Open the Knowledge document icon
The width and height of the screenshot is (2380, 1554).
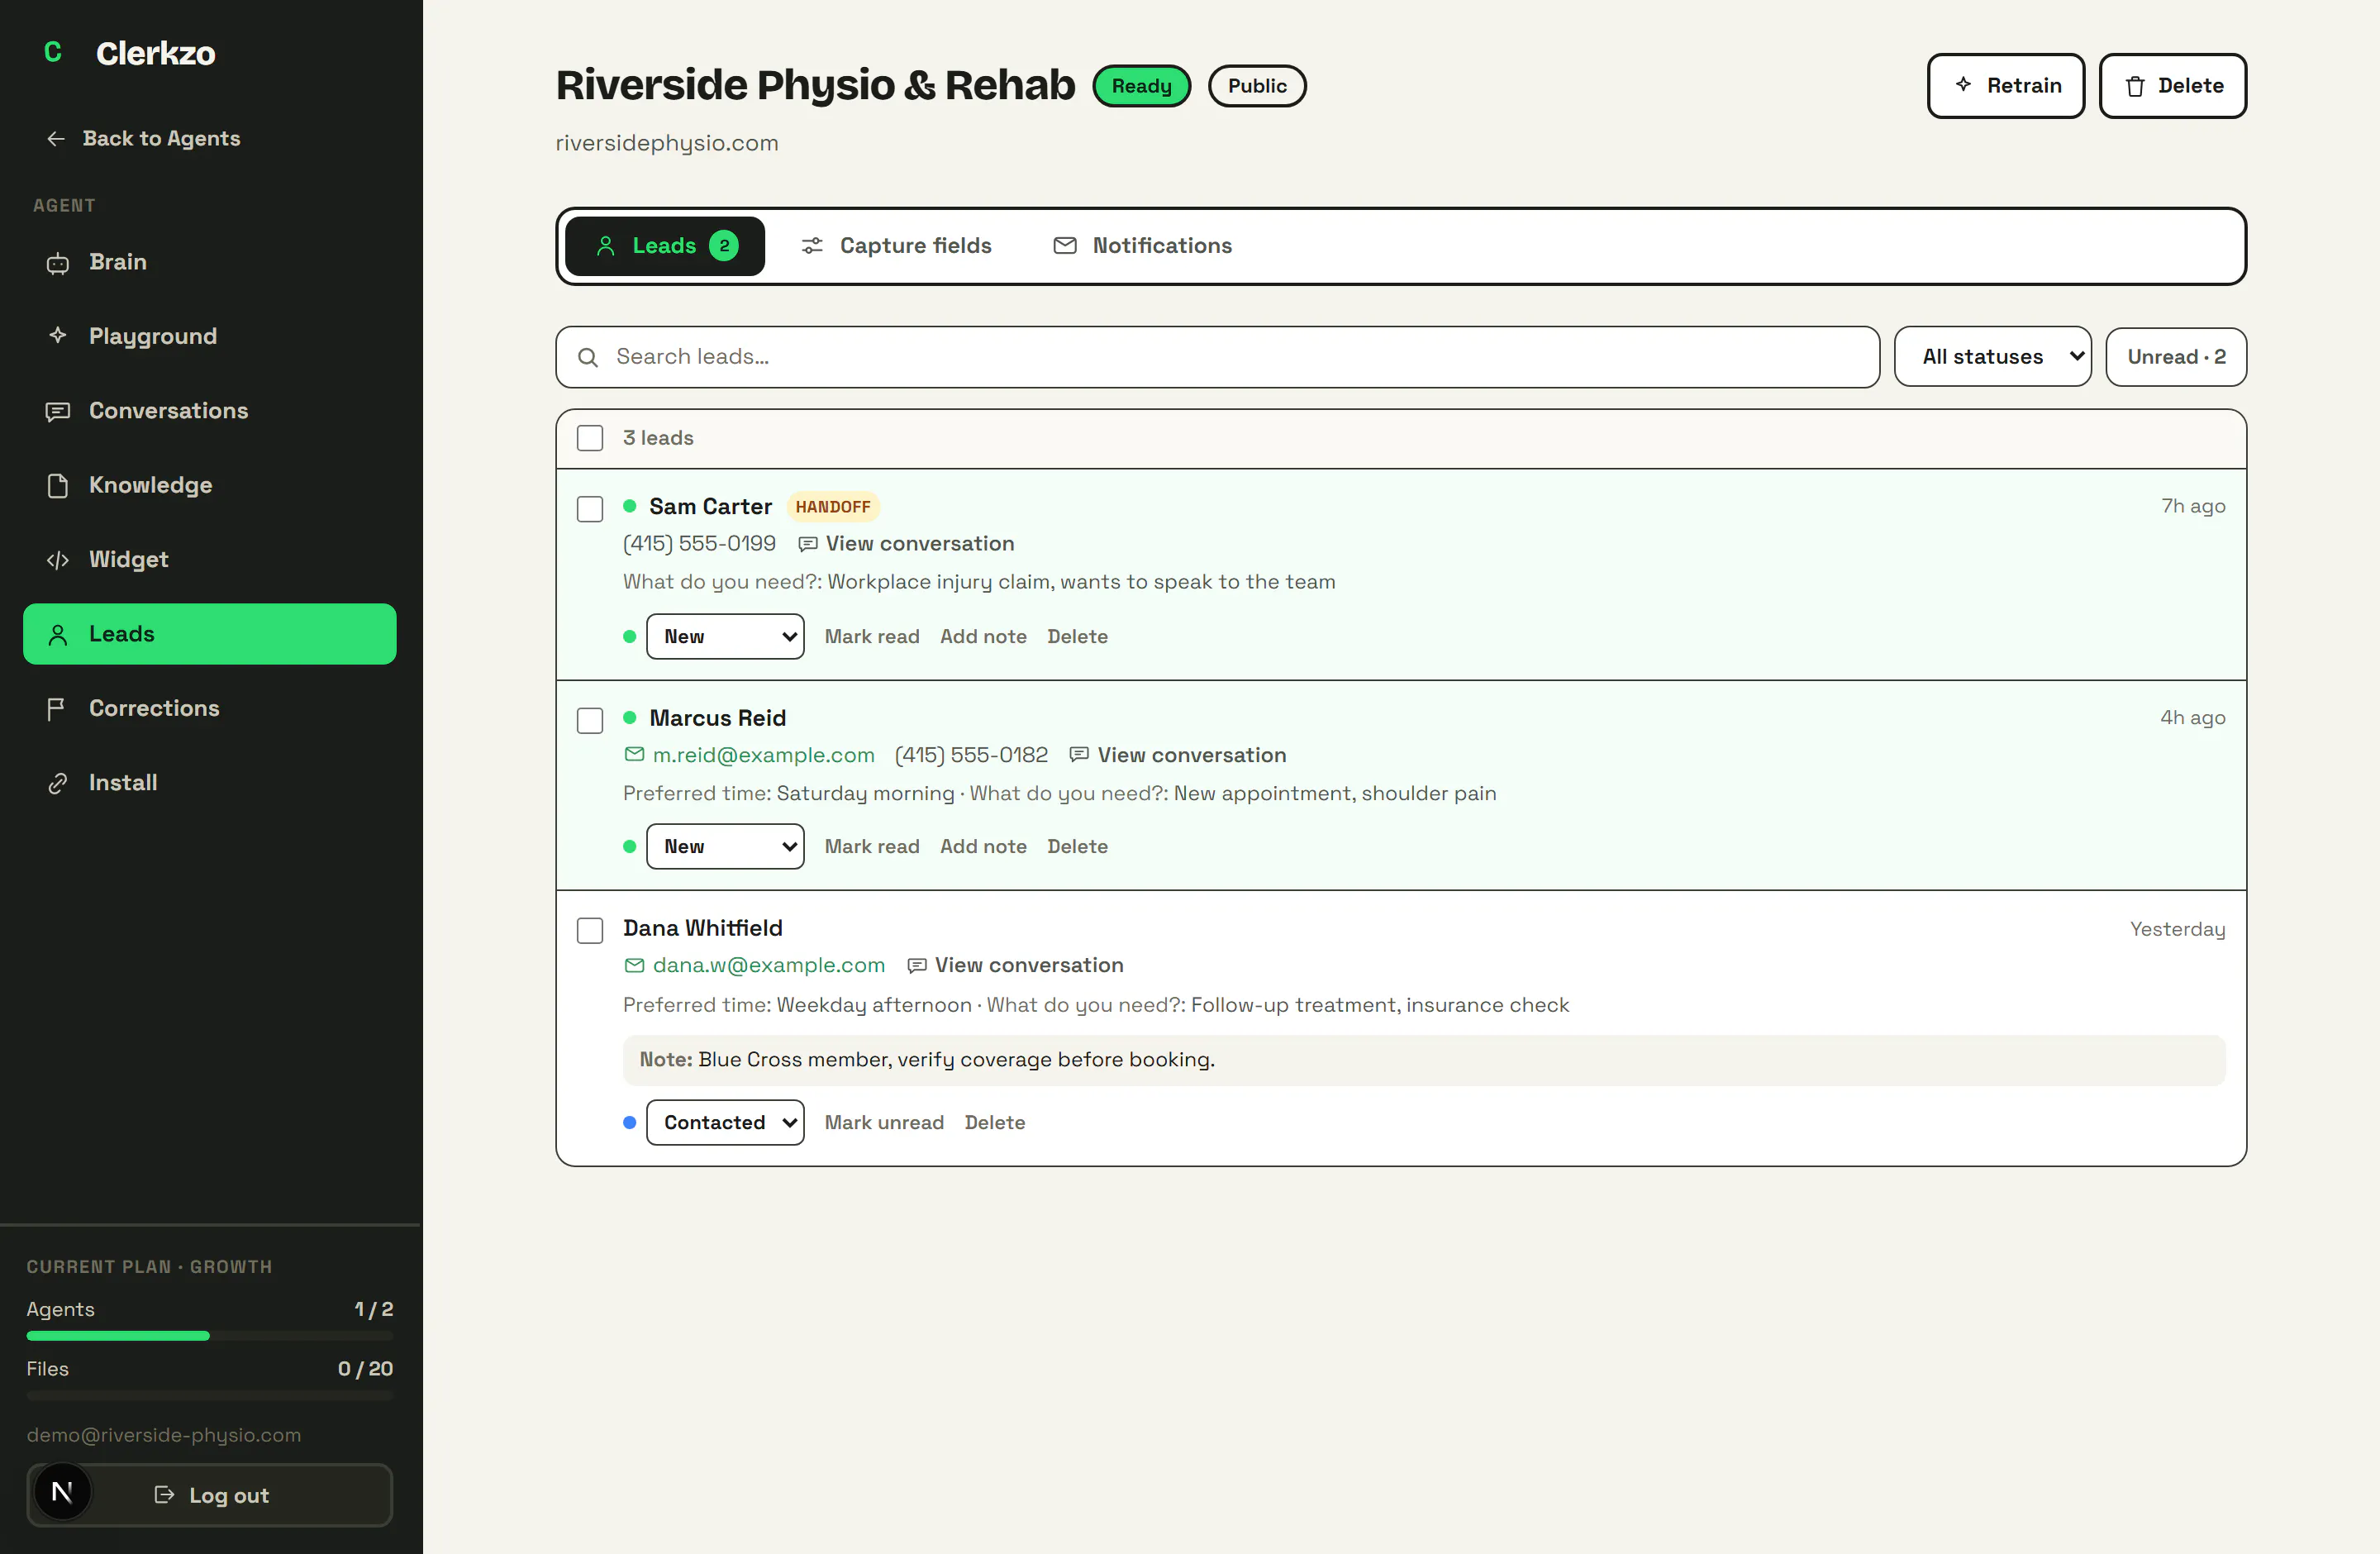pyautogui.click(x=58, y=485)
